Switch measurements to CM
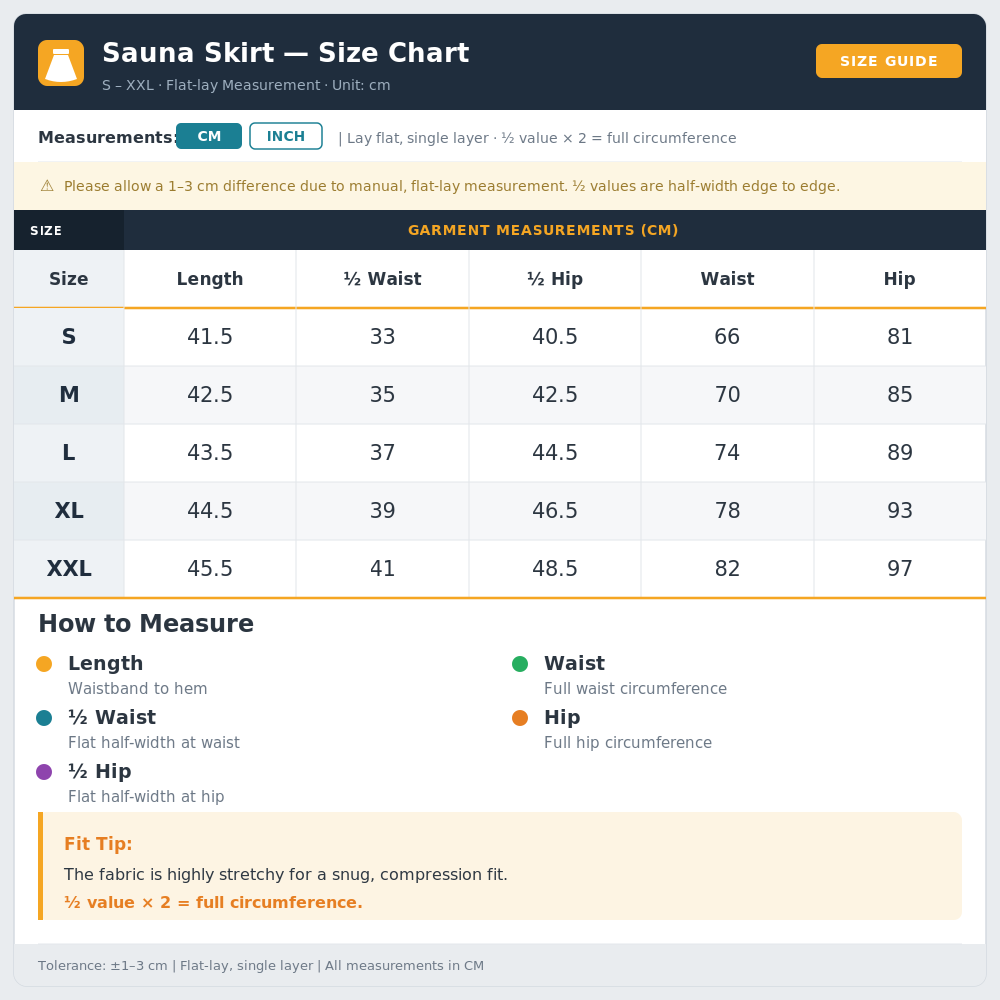 [209, 136]
